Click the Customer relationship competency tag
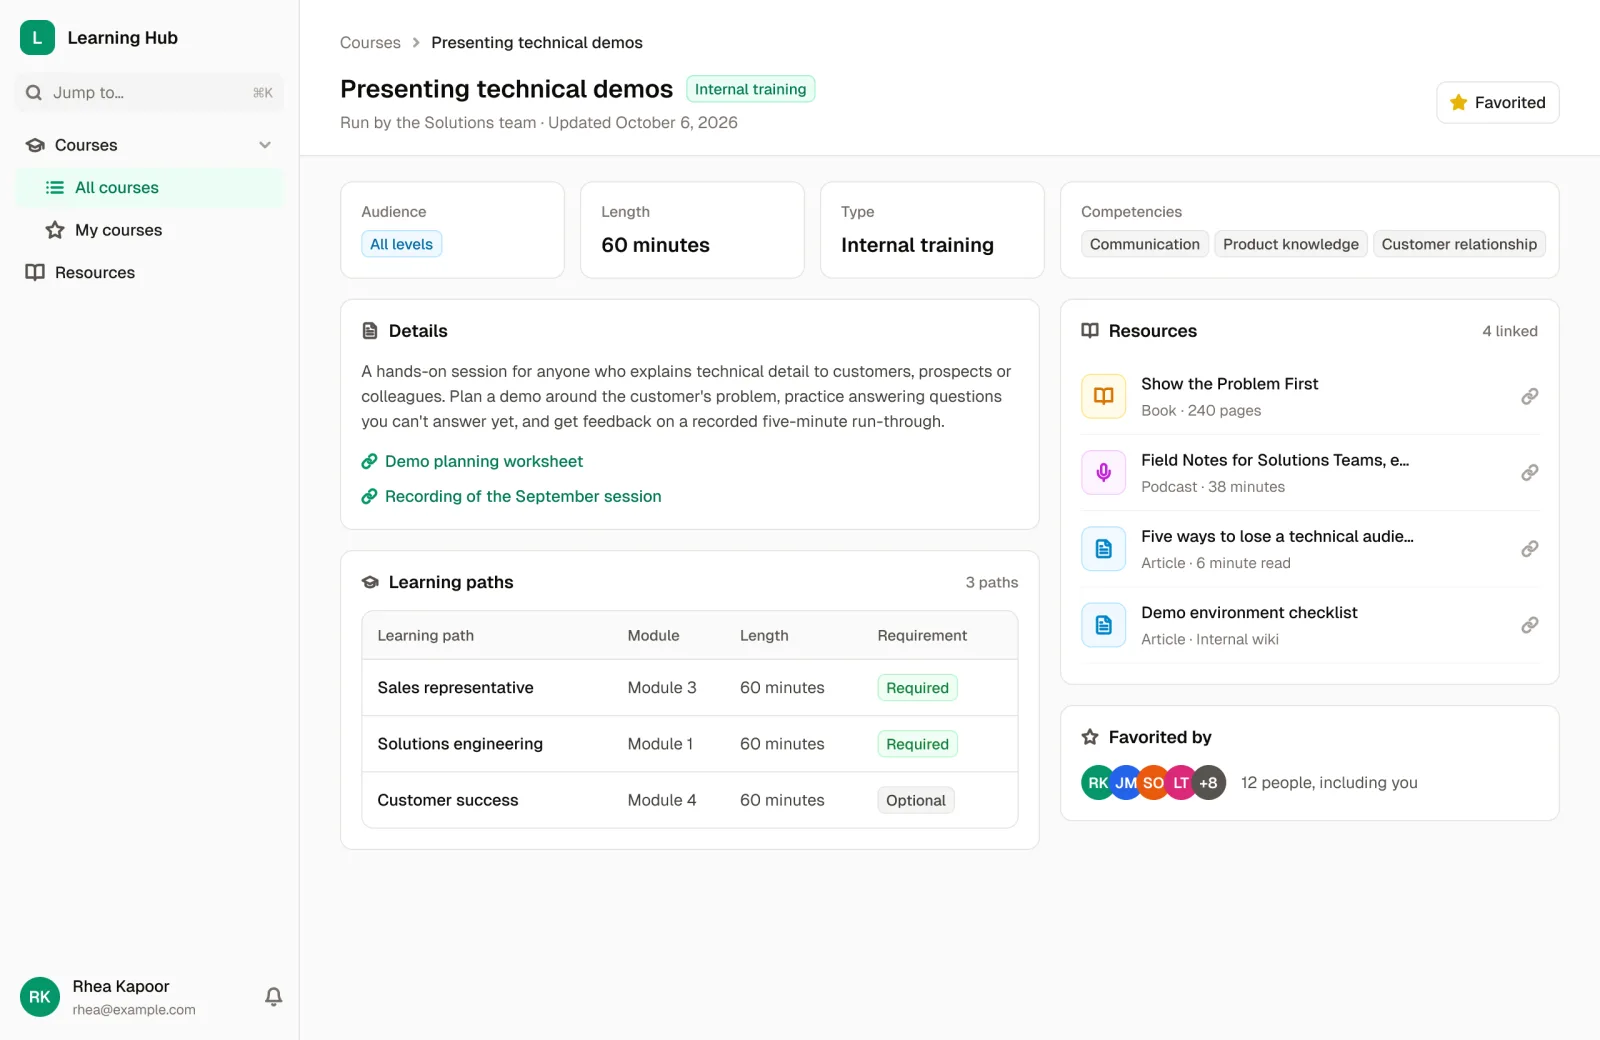Viewport: 1600px width, 1040px height. (1459, 244)
